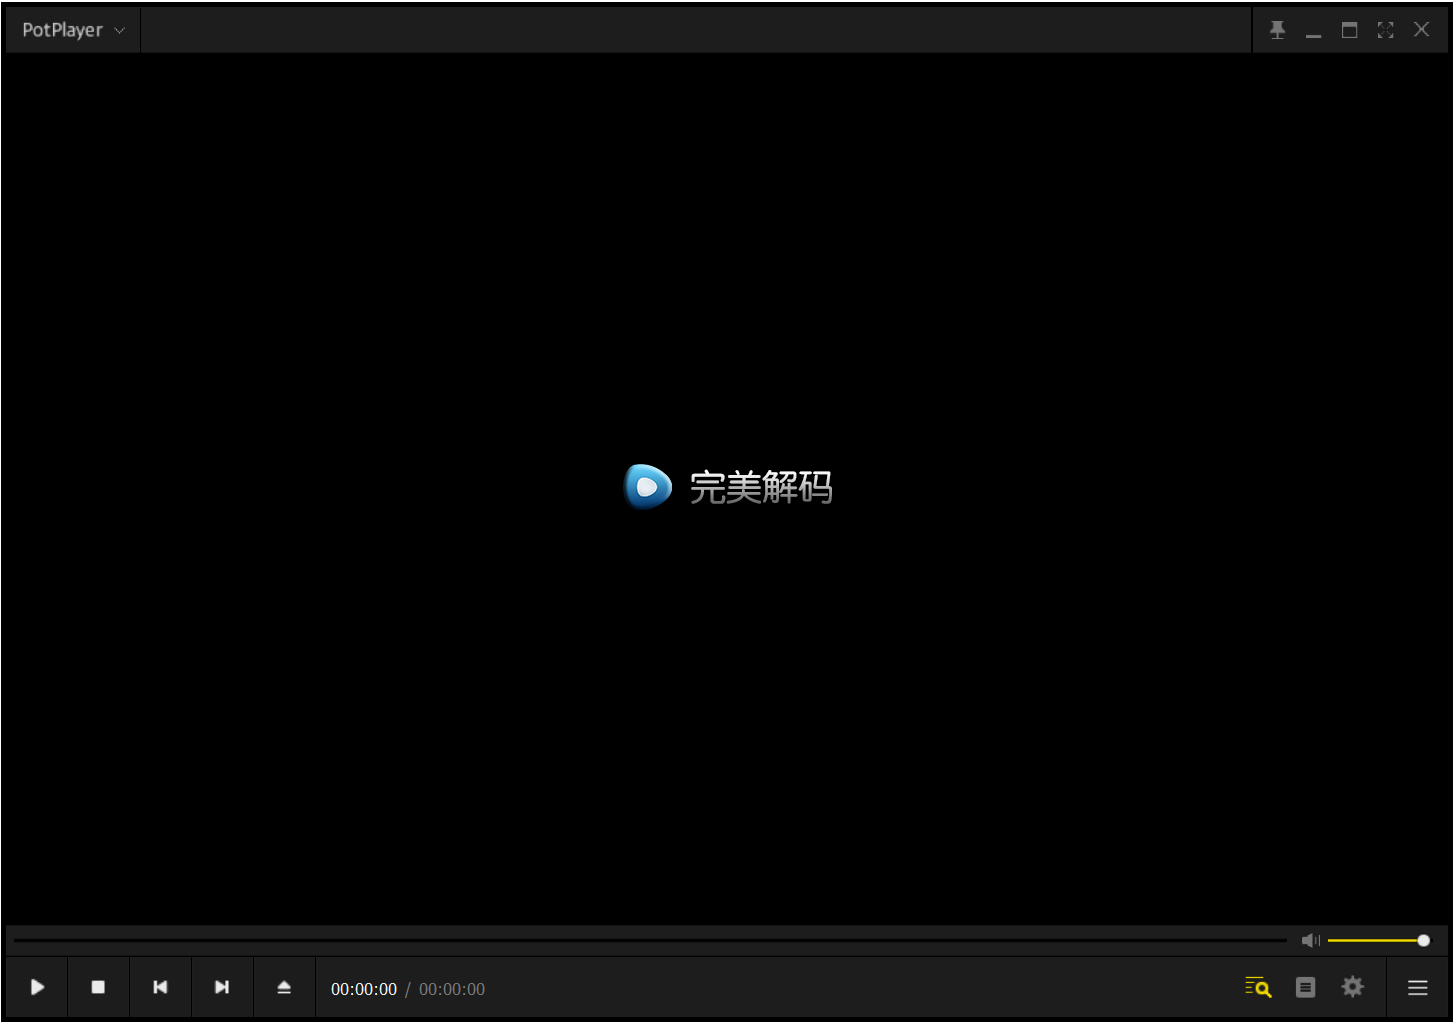Pin the window always on top
The image size is (1454, 1024).
[x=1277, y=30]
